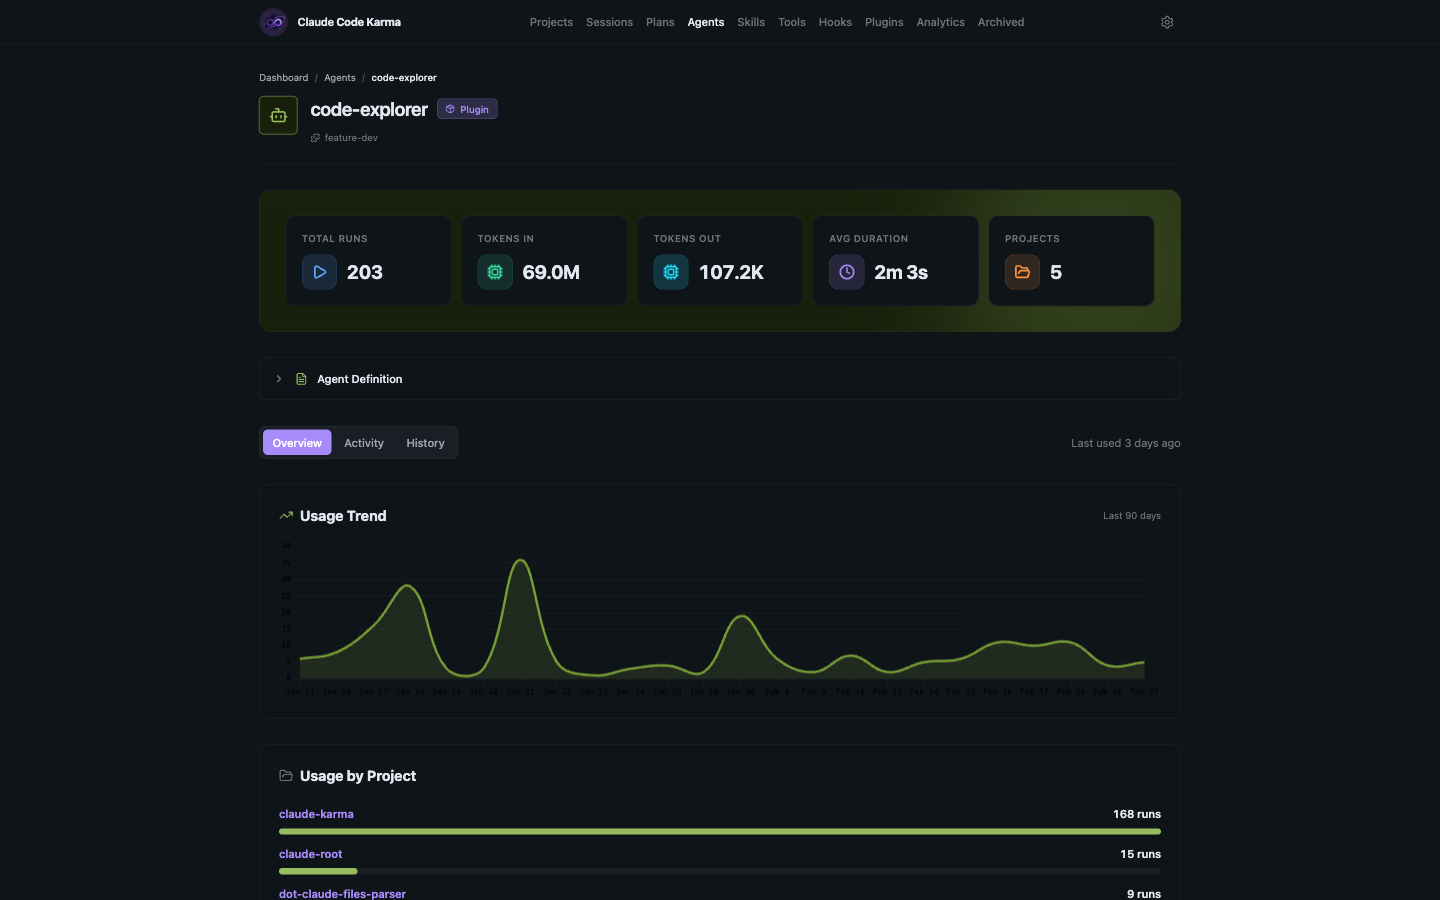Click the 203 total runs value
The width and height of the screenshot is (1440, 900).
365,272
